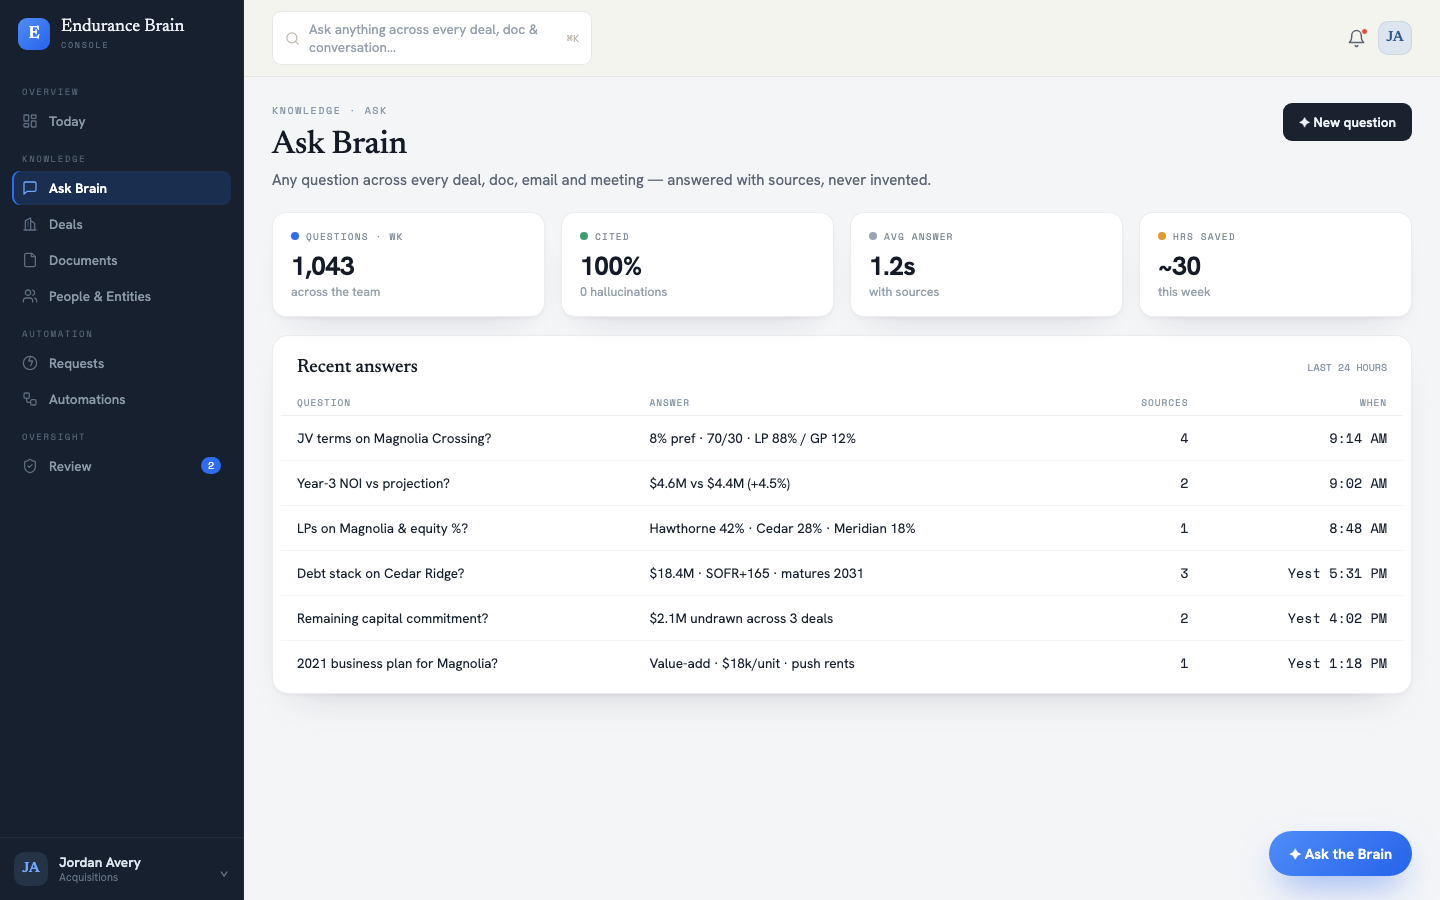Click the New question button

point(1347,122)
